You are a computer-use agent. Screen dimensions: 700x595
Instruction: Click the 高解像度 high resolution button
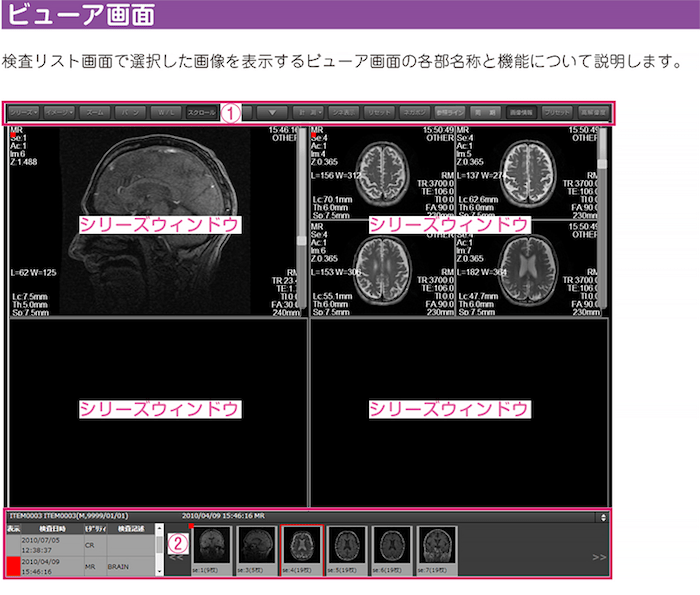593,113
